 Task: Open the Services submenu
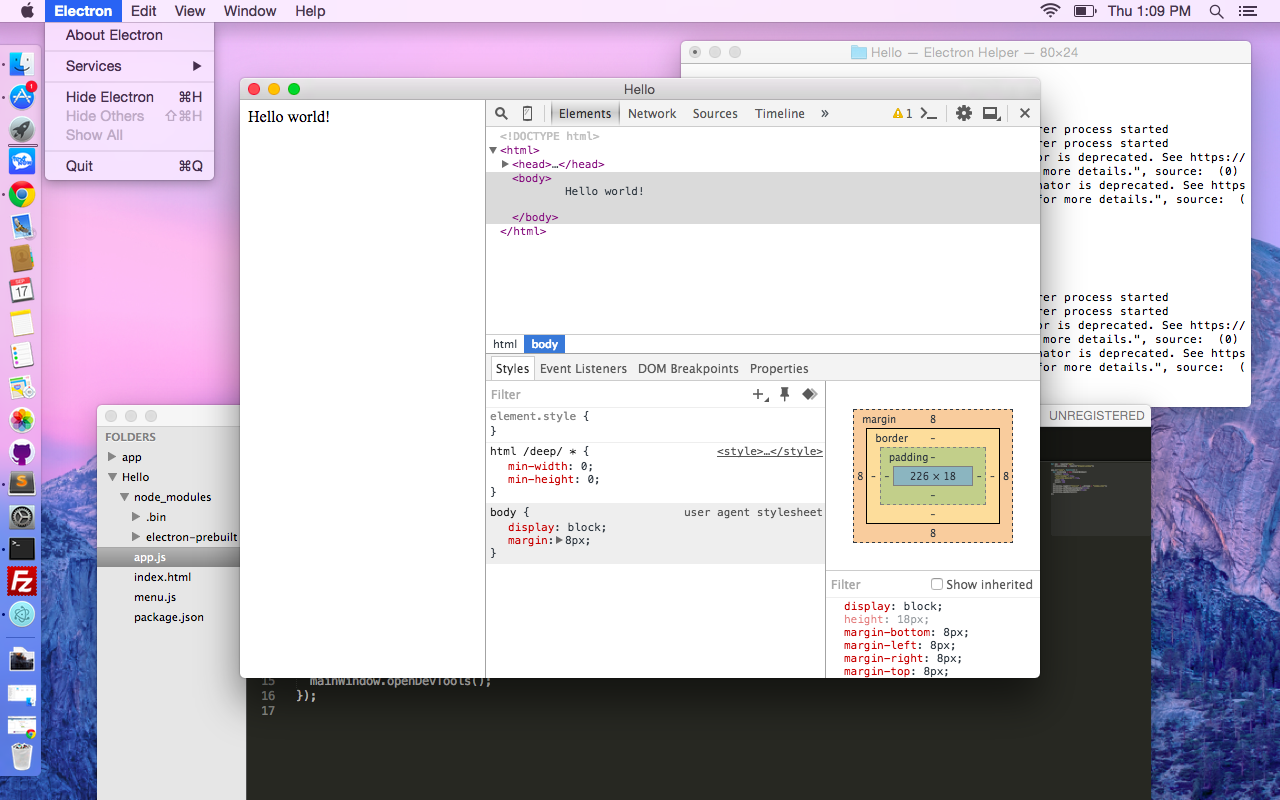[x=129, y=66]
